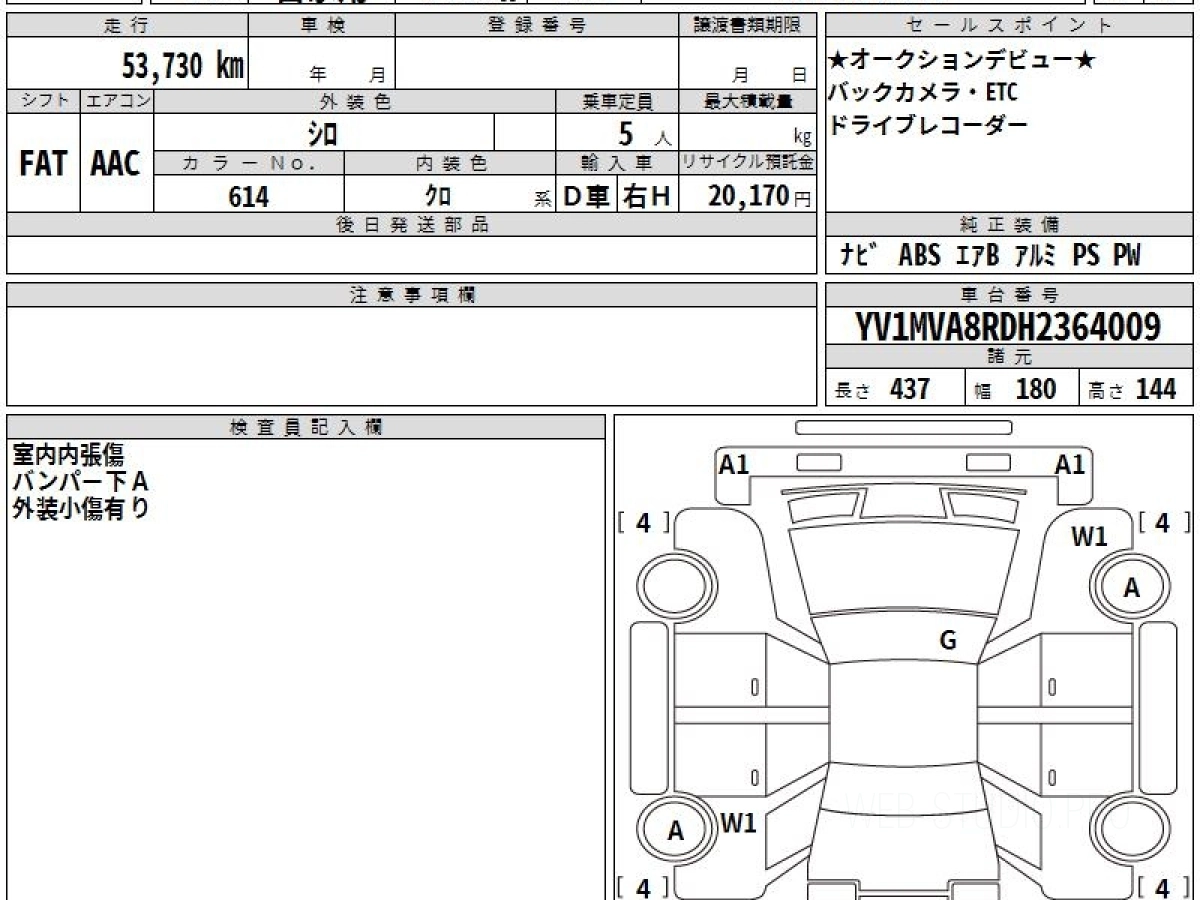Click the exterior color value シロ
The image size is (1200, 900).
coord(322,133)
